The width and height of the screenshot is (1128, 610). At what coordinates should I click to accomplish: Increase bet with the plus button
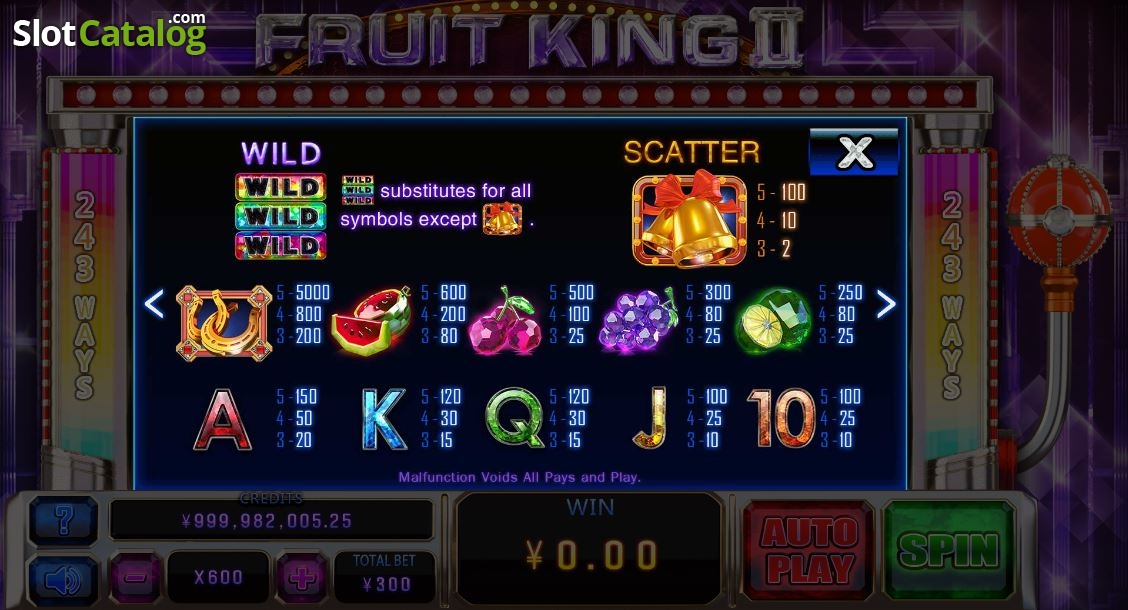(x=302, y=577)
